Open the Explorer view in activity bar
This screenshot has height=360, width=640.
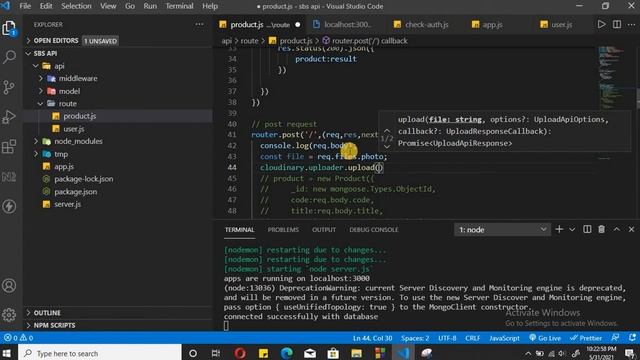coord(9,28)
